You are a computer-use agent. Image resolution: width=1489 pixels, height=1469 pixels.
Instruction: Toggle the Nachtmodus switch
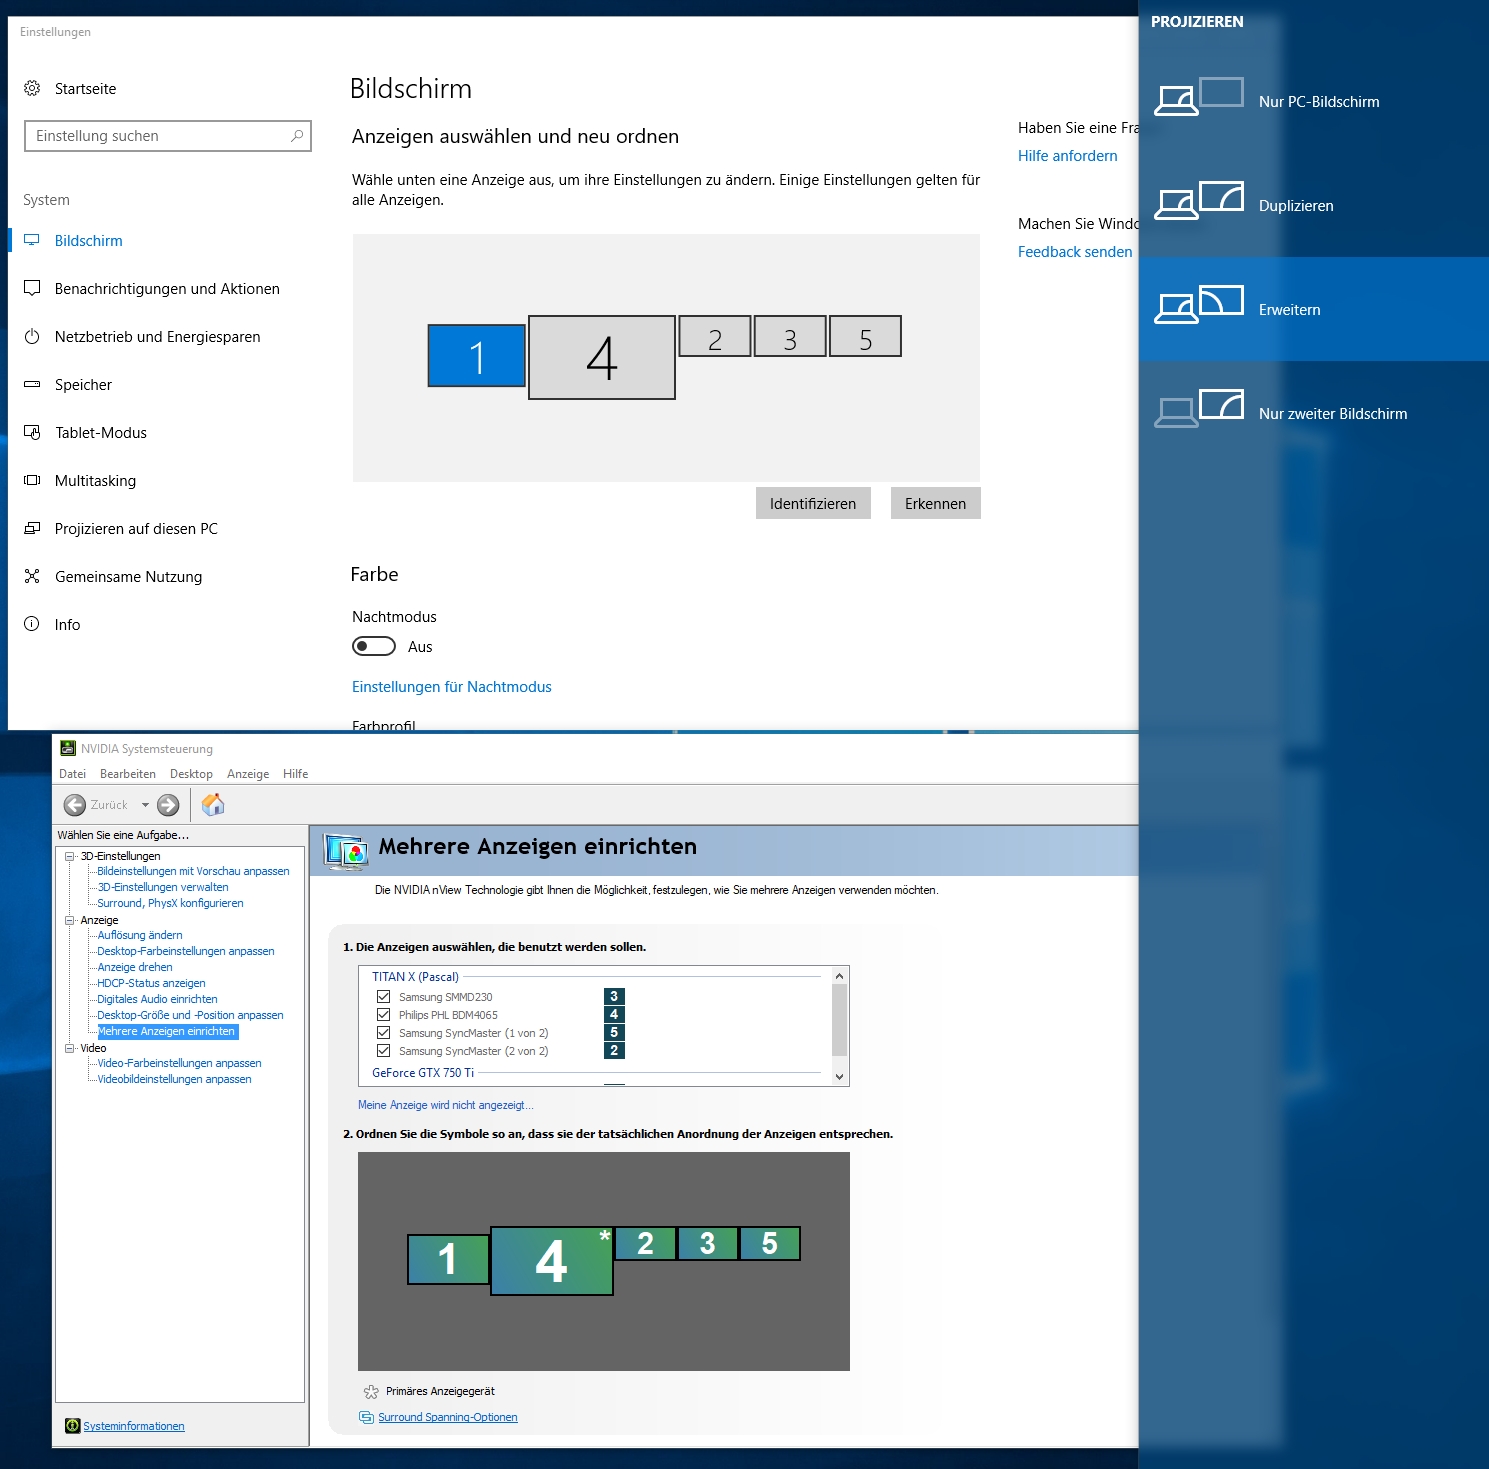(x=373, y=646)
